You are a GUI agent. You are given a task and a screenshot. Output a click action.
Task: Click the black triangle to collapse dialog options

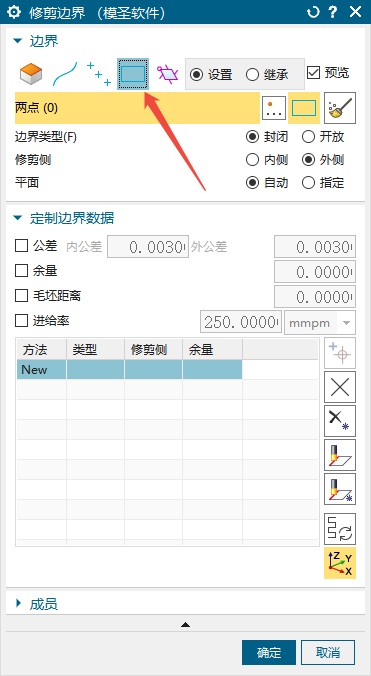click(185, 624)
